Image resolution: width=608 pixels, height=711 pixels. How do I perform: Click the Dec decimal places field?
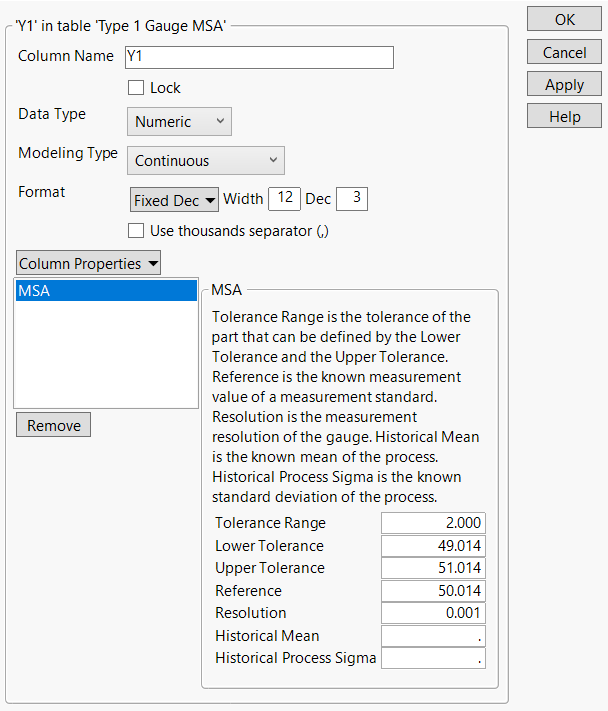352,199
